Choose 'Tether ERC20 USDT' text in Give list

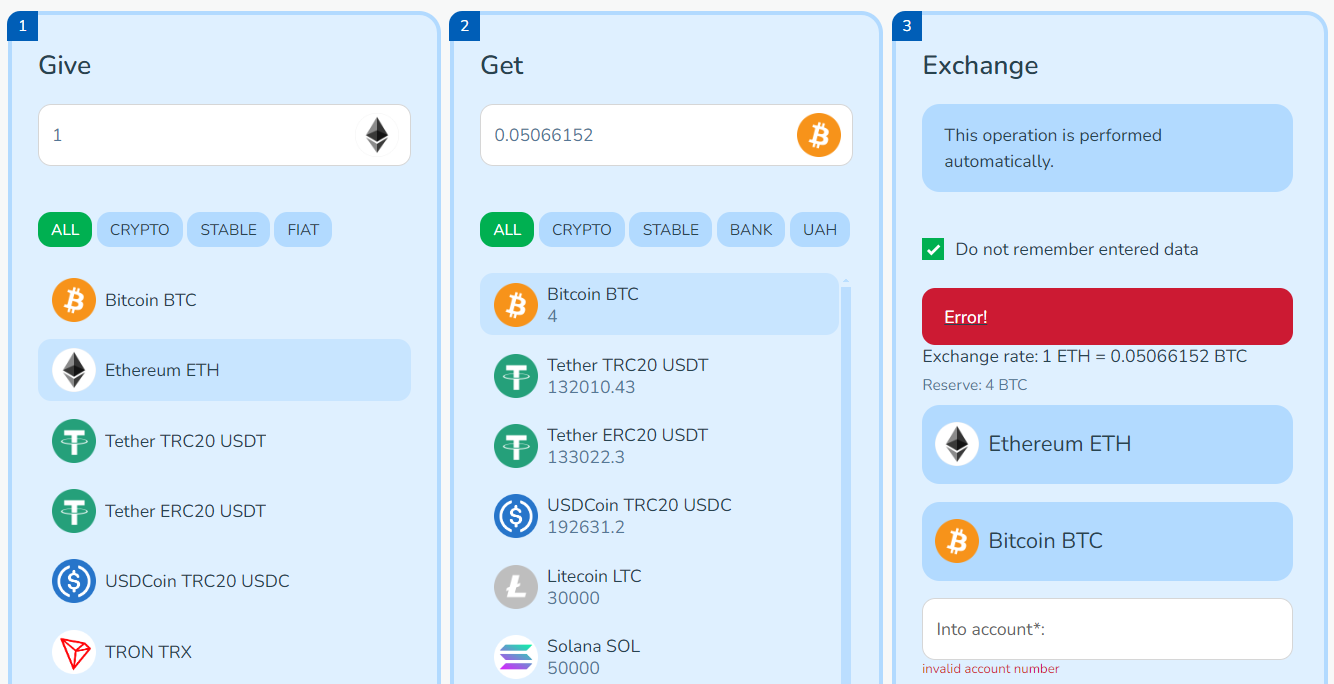point(185,511)
